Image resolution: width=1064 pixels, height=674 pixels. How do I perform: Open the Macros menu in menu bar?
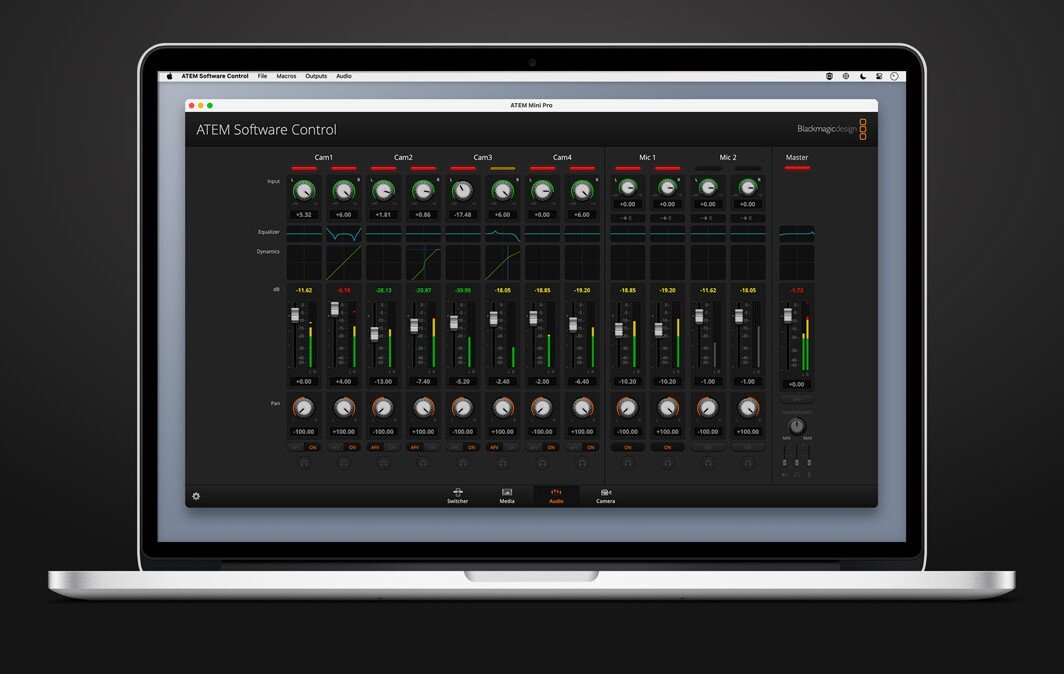coord(286,76)
